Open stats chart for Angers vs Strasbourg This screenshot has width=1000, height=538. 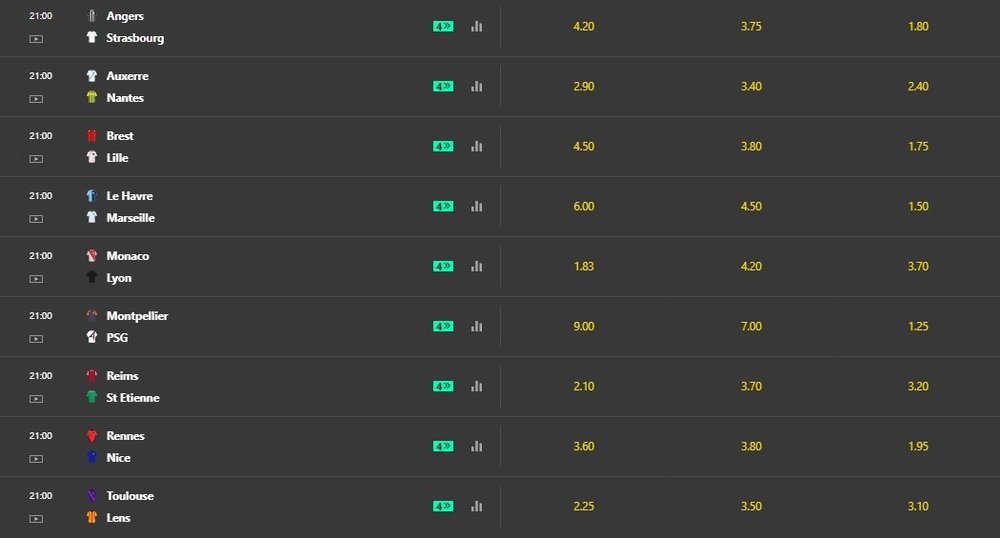coord(477,26)
